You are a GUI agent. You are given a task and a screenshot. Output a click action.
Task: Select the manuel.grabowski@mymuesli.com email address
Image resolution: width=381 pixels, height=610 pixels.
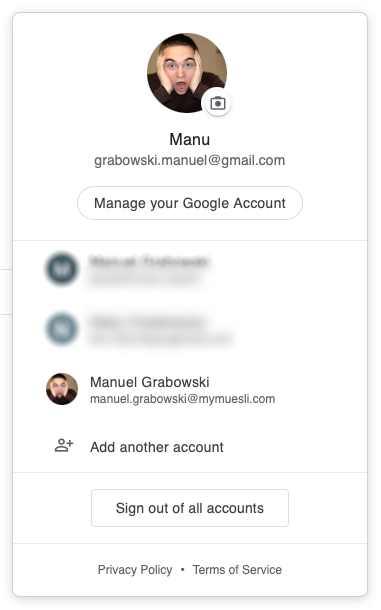(183, 399)
